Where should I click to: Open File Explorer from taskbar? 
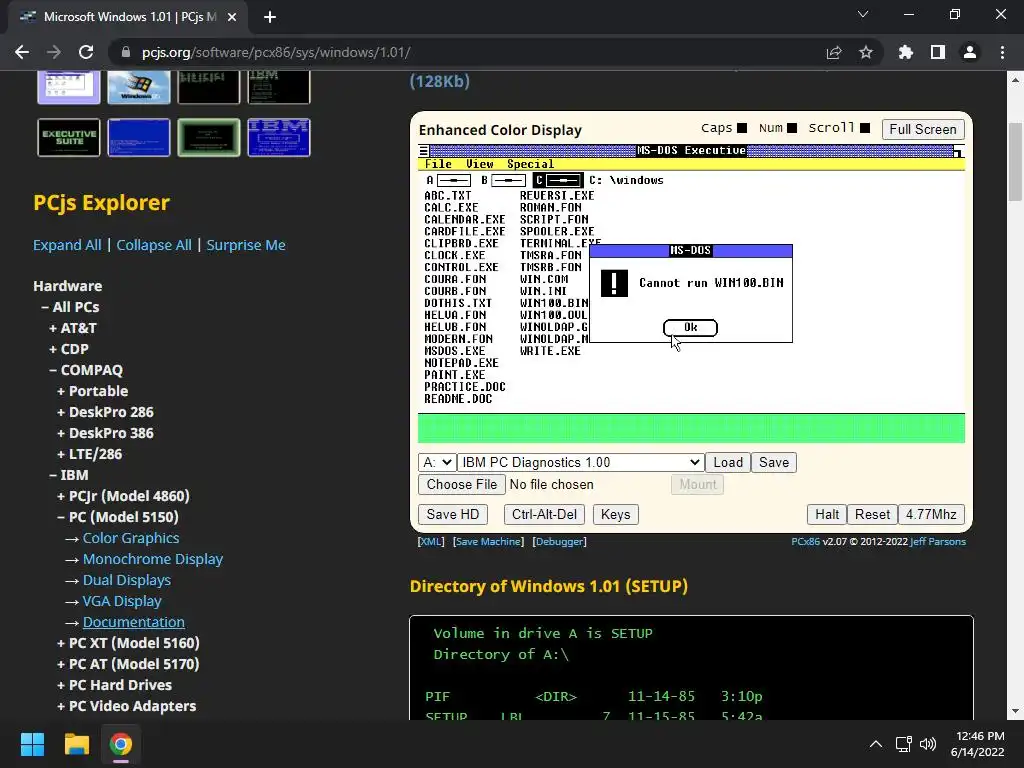[76, 744]
